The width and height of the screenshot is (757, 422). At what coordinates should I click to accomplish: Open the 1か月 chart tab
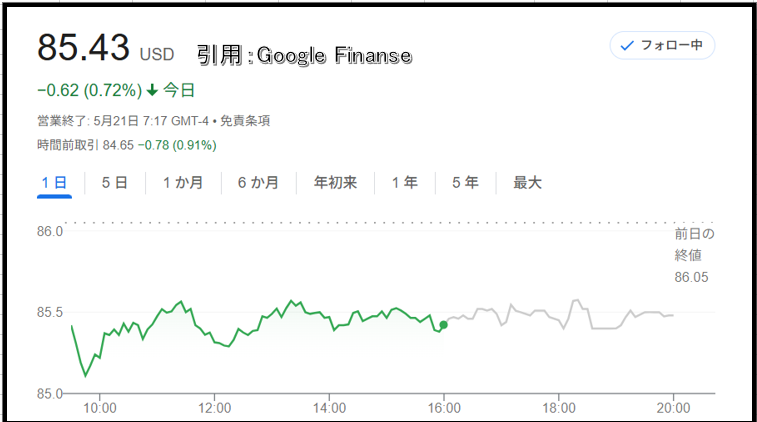tap(182, 183)
